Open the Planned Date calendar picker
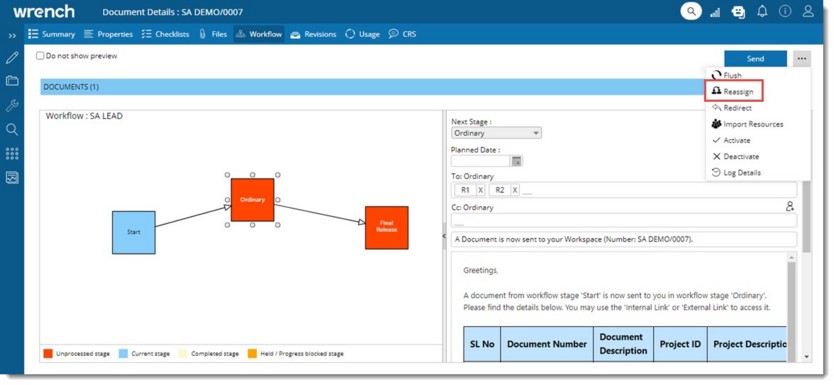This screenshot has width=834, height=385. [x=516, y=161]
